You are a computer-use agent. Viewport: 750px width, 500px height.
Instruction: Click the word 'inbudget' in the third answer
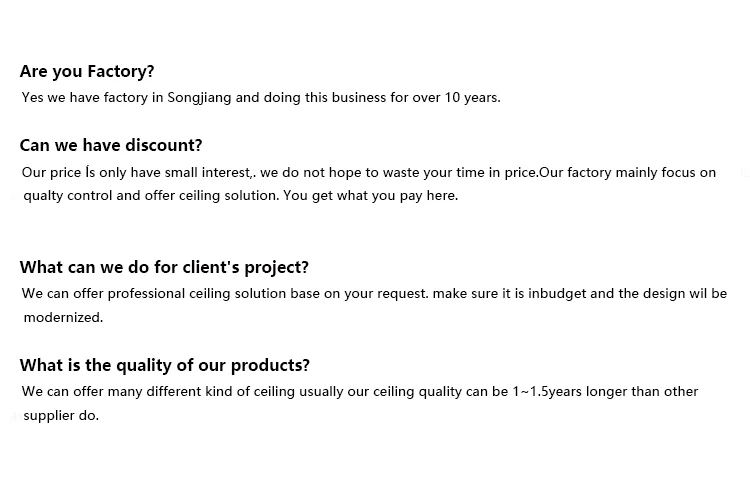click(x=557, y=293)
